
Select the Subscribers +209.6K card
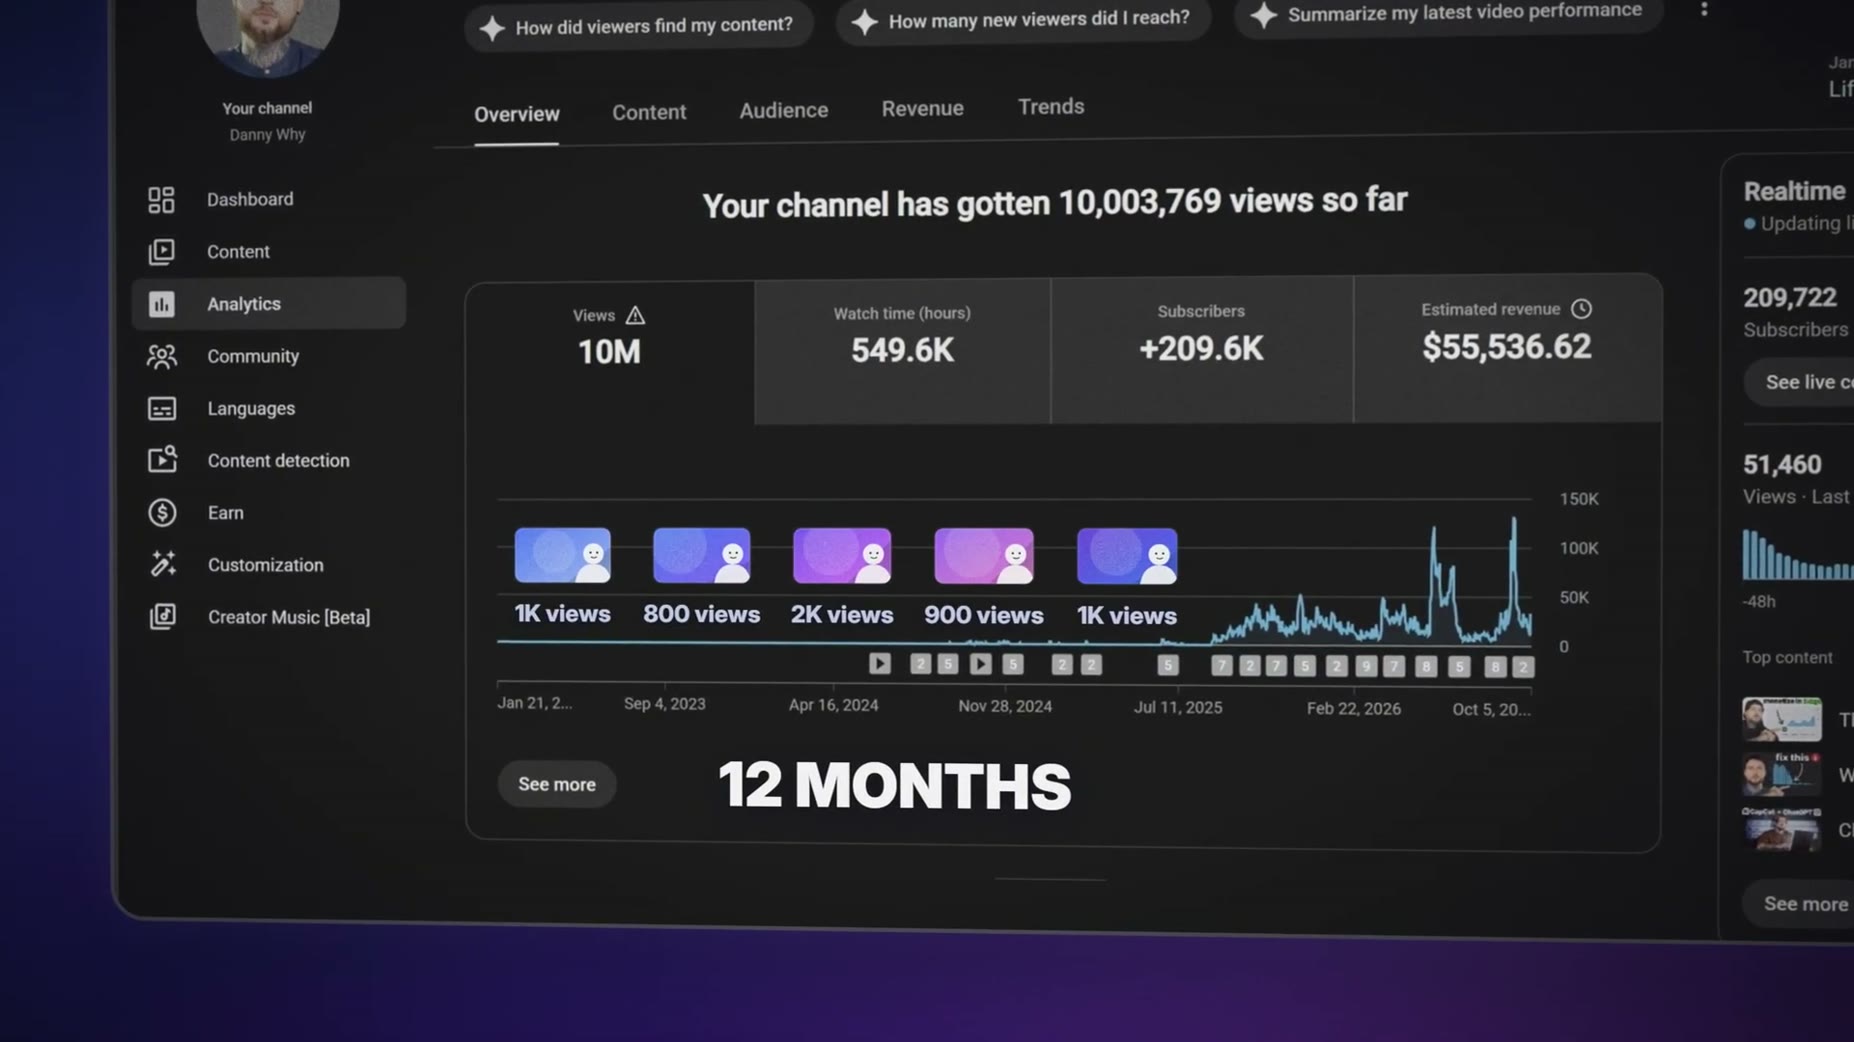pos(1201,349)
